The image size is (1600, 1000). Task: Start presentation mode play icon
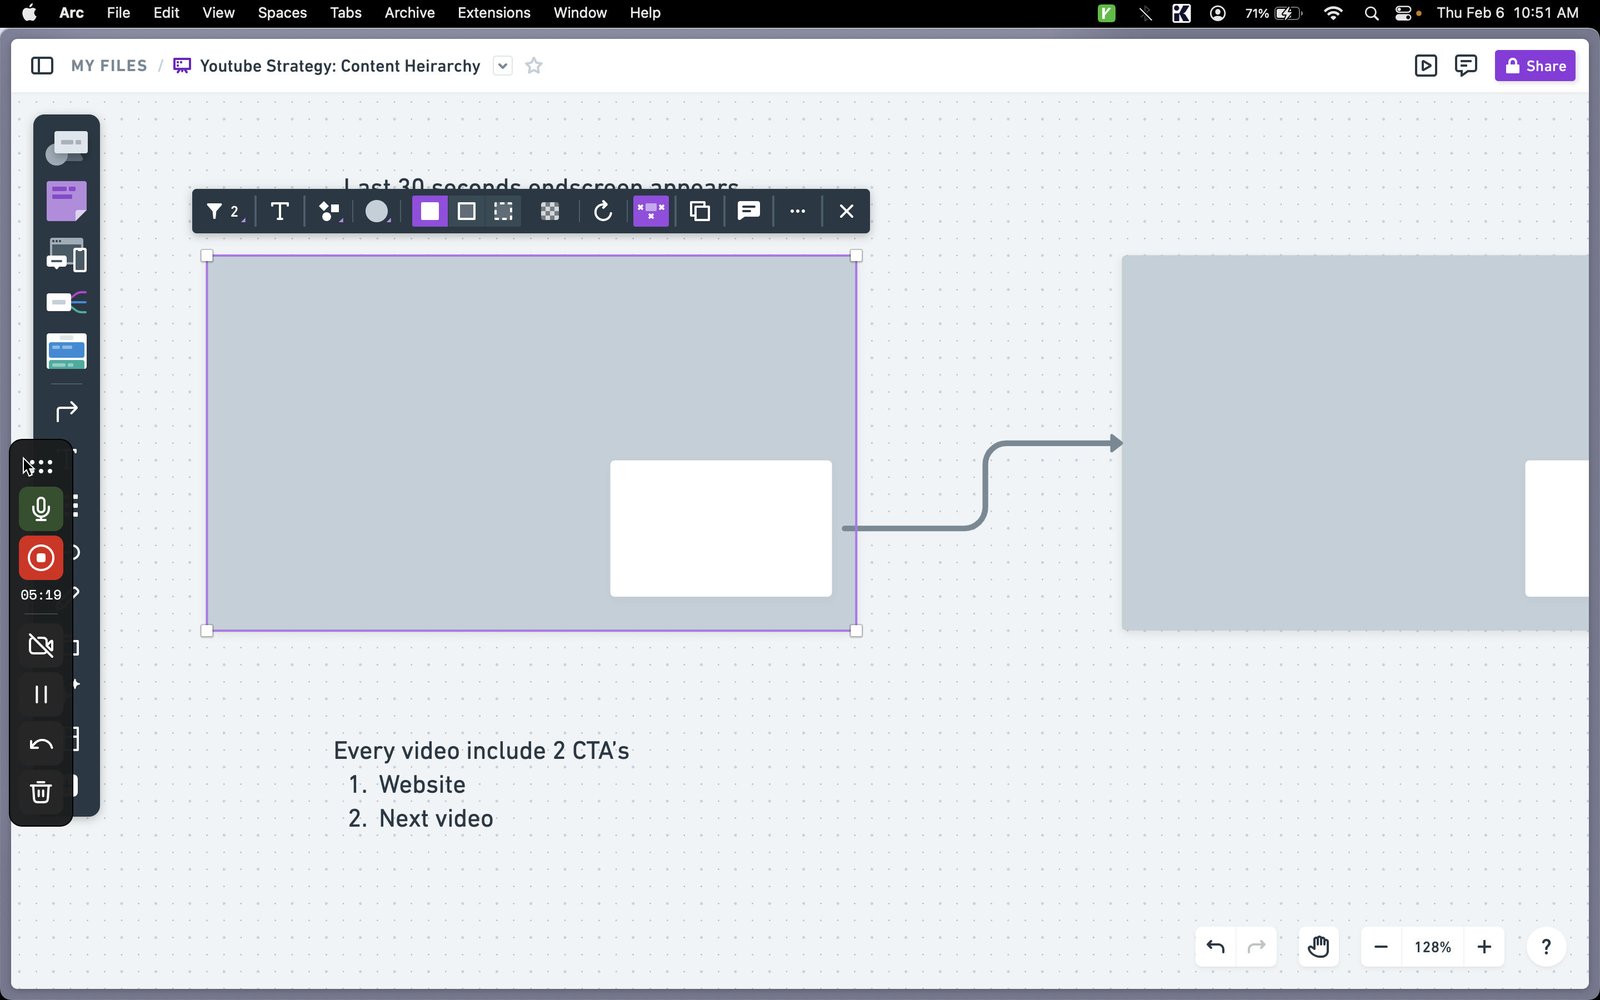(1426, 66)
